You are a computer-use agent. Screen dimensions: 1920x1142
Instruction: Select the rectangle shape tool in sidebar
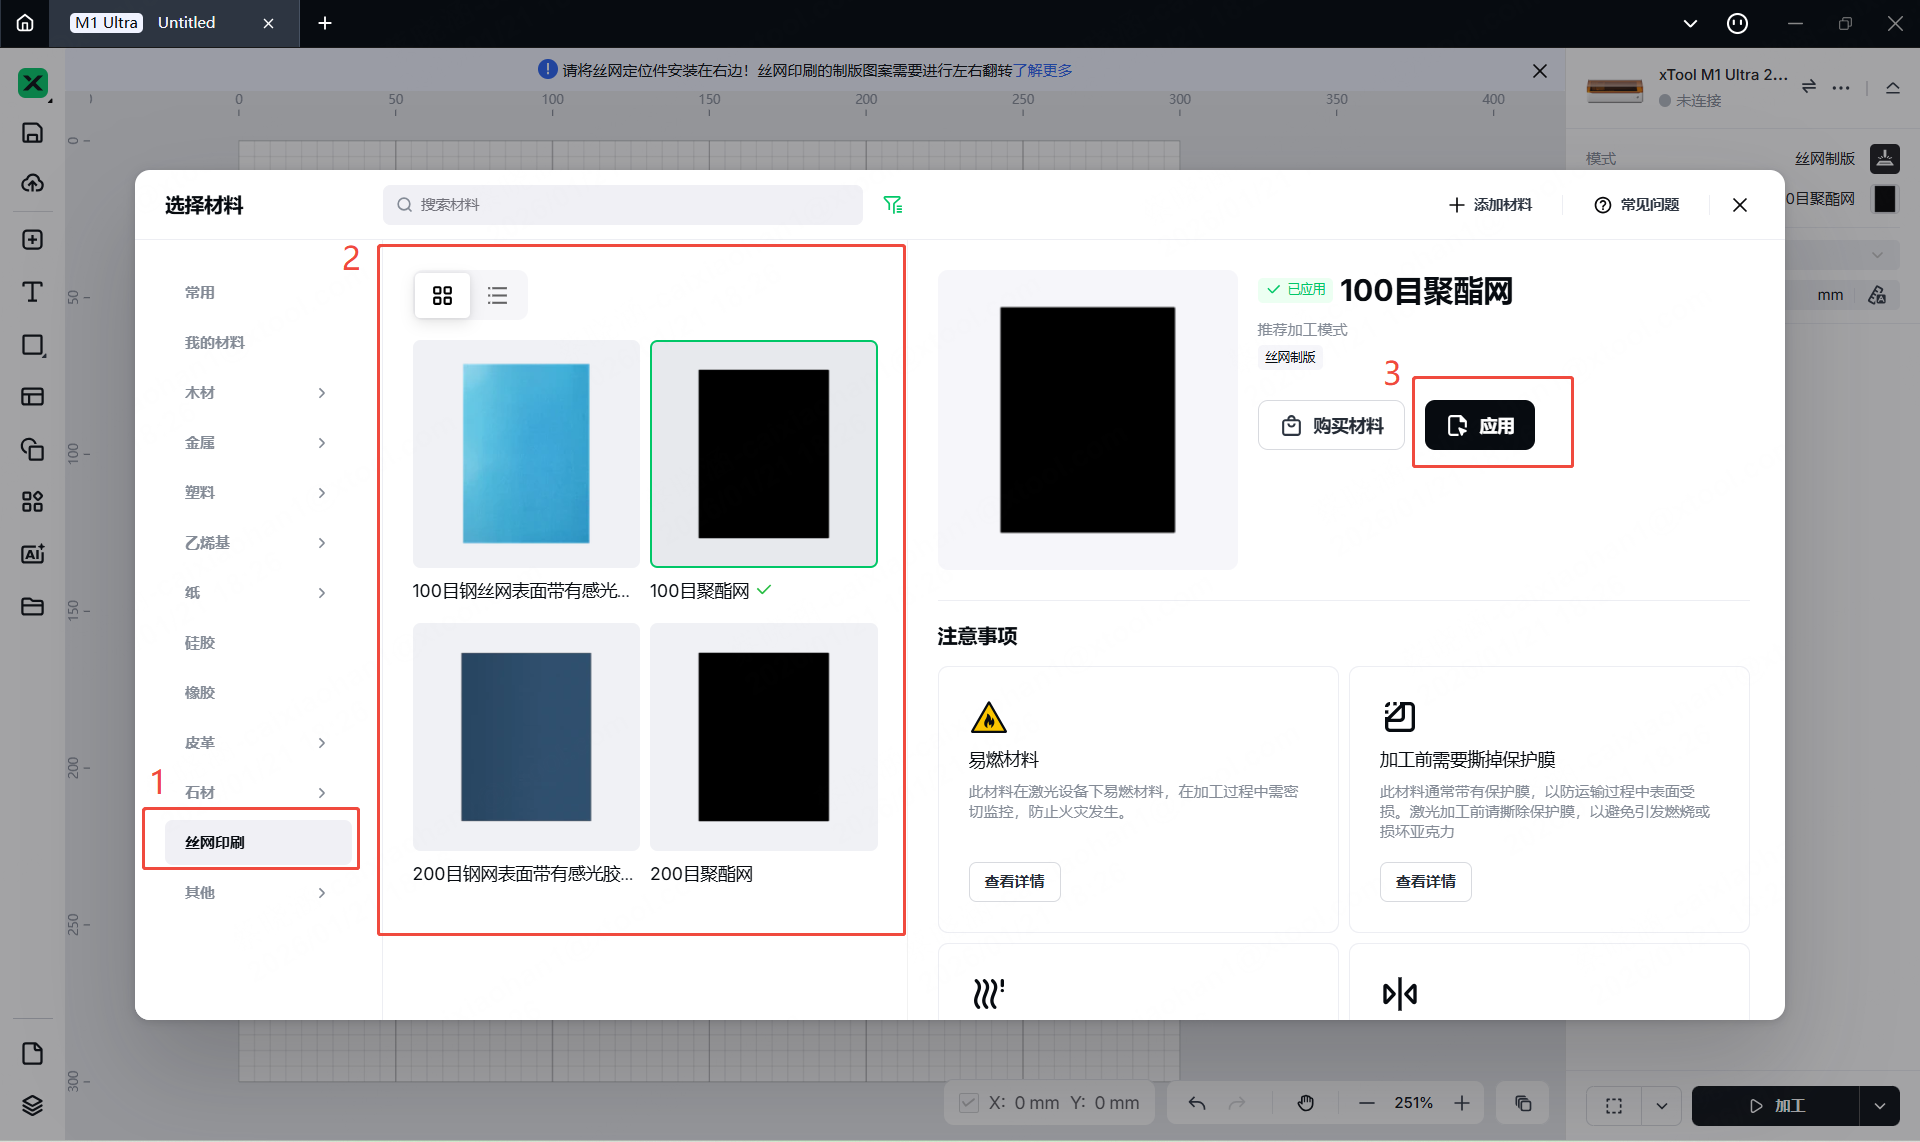click(33, 345)
